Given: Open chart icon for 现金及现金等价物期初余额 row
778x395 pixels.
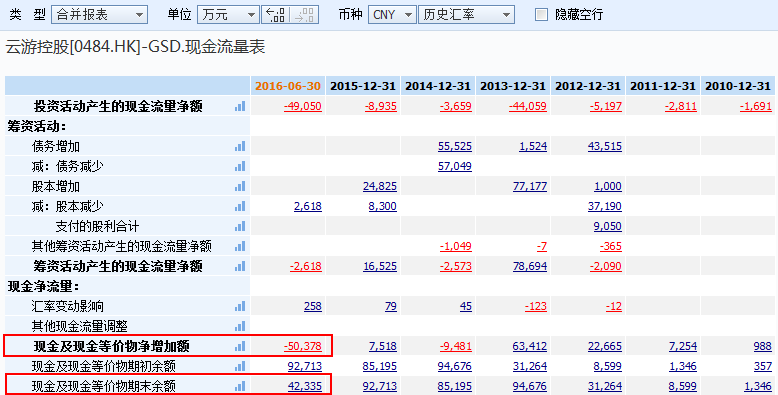Looking at the screenshot, I should [x=240, y=366].
